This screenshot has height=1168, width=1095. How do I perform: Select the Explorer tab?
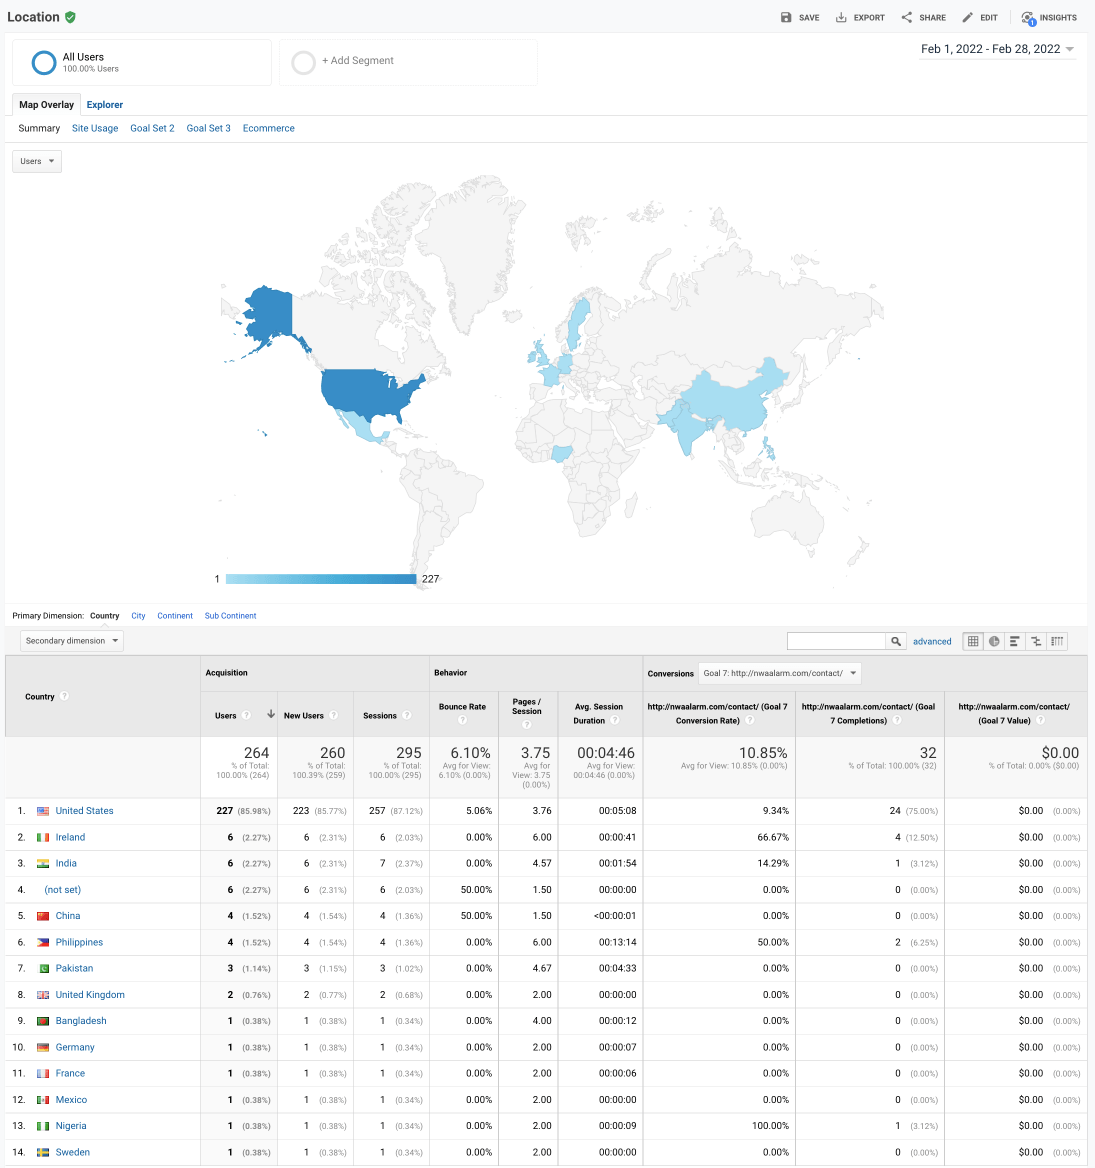point(104,105)
